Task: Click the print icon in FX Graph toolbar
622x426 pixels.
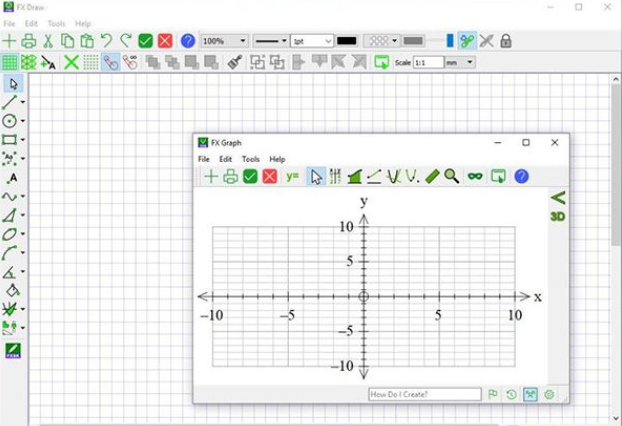Action: pyautogui.click(x=230, y=176)
